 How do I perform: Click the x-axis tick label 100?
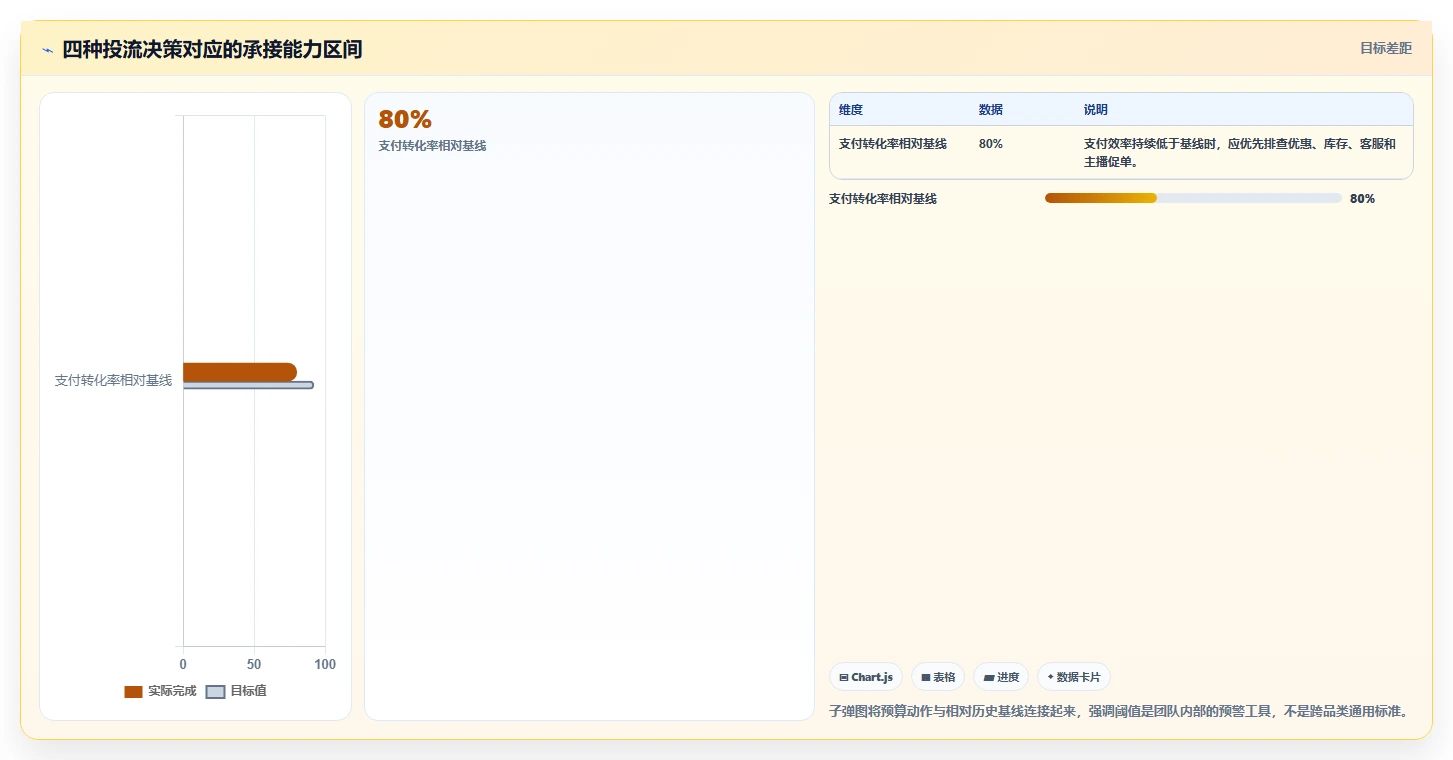click(325, 664)
